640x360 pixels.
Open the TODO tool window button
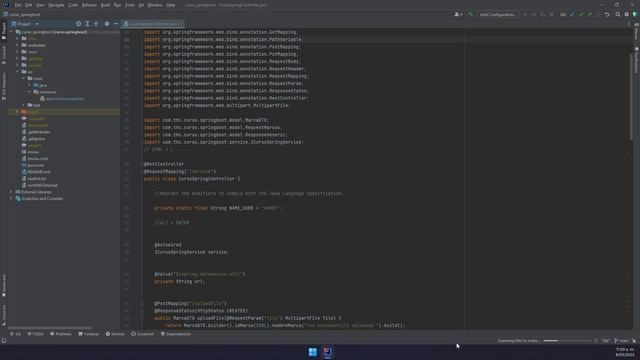[36, 334]
